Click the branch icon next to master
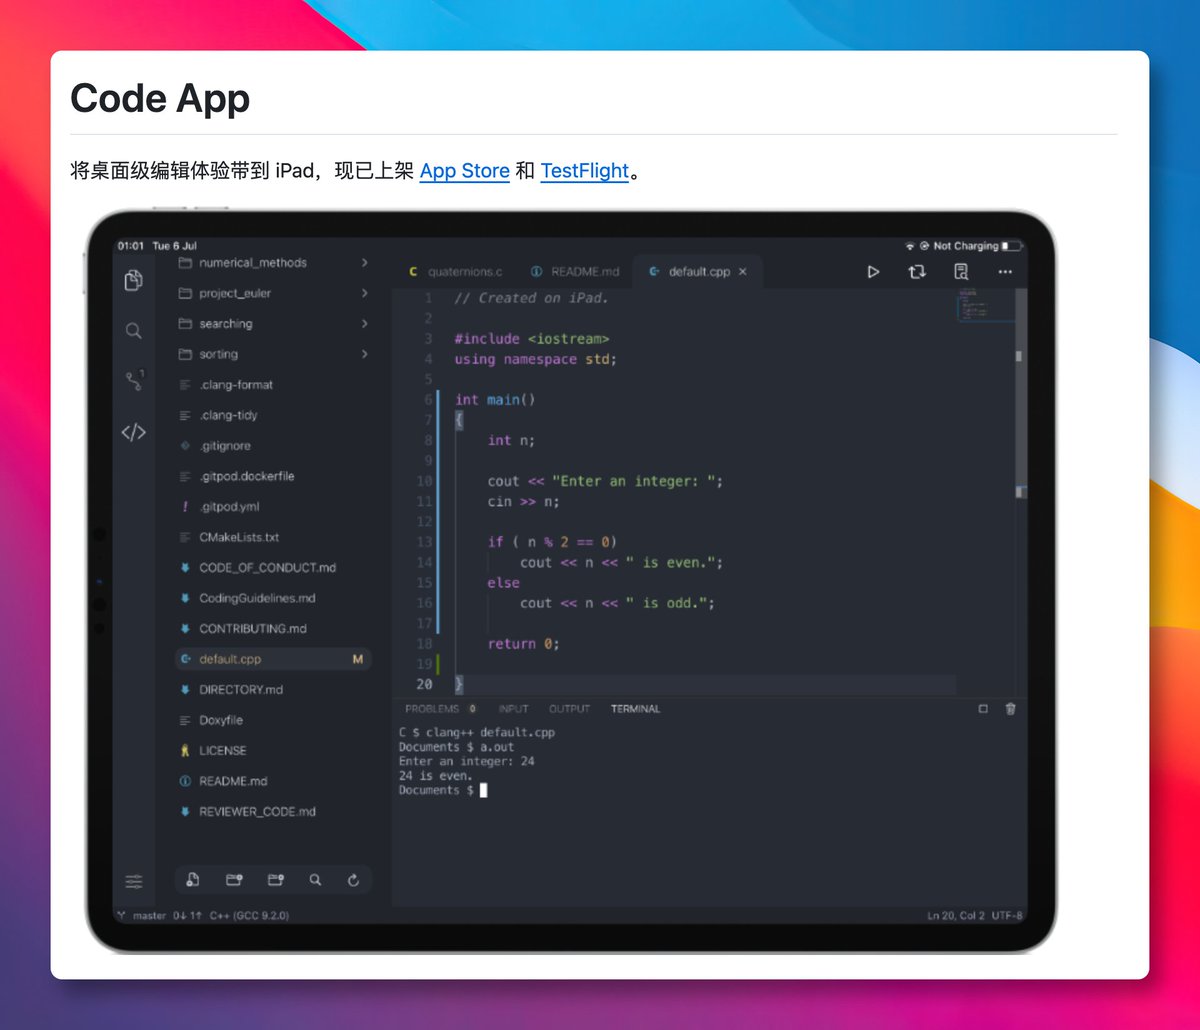1200x1030 pixels. pyautogui.click(x=122, y=915)
